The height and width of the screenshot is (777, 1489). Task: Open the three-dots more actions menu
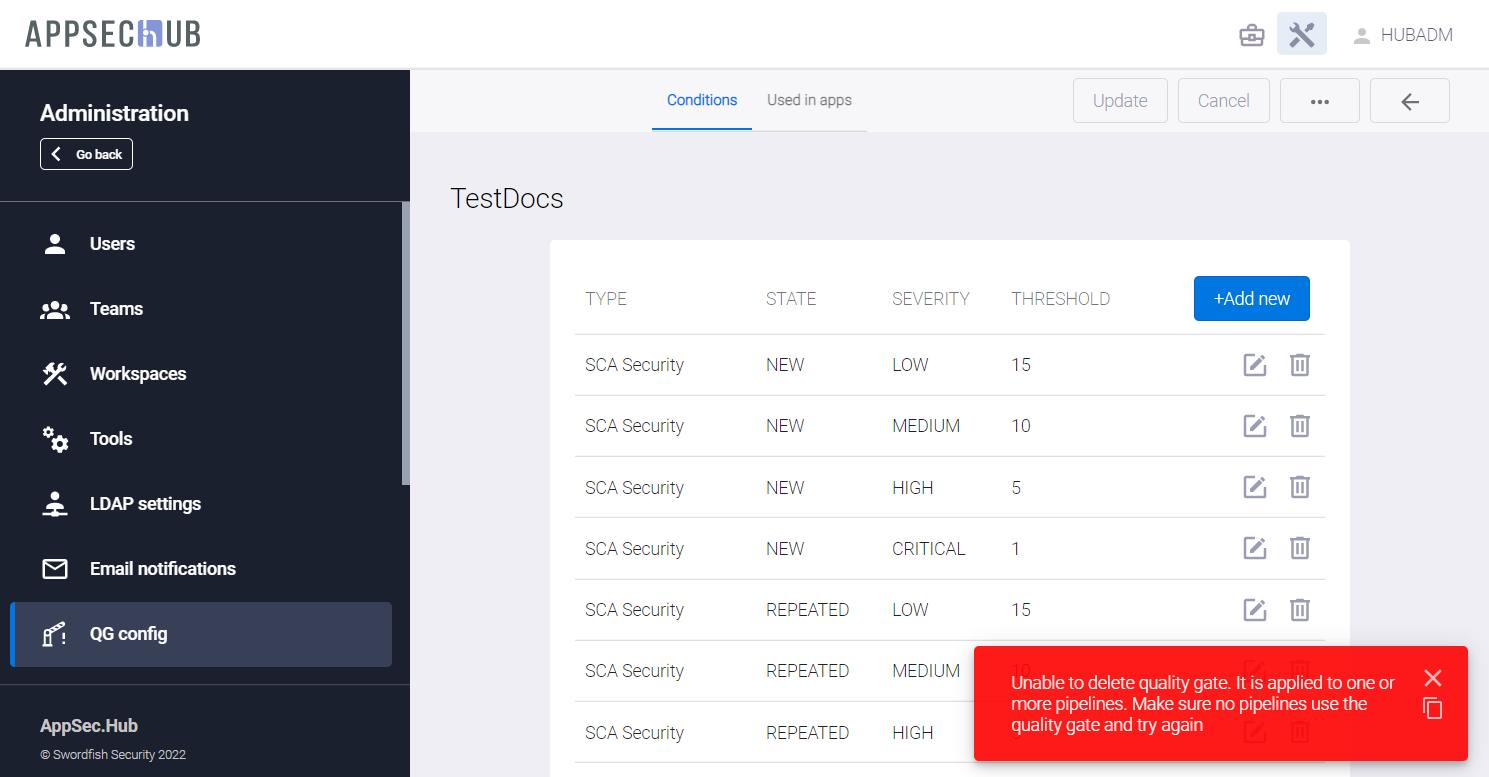click(x=1319, y=101)
